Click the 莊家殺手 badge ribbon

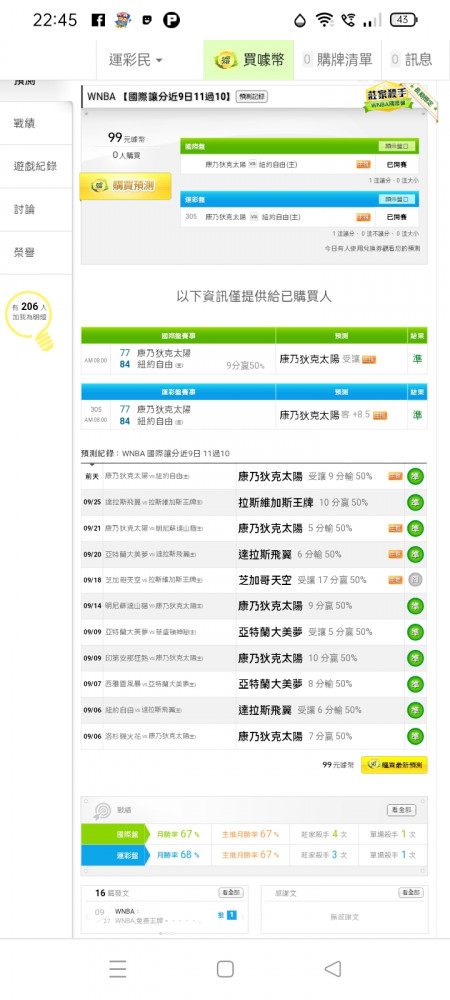coord(388,96)
